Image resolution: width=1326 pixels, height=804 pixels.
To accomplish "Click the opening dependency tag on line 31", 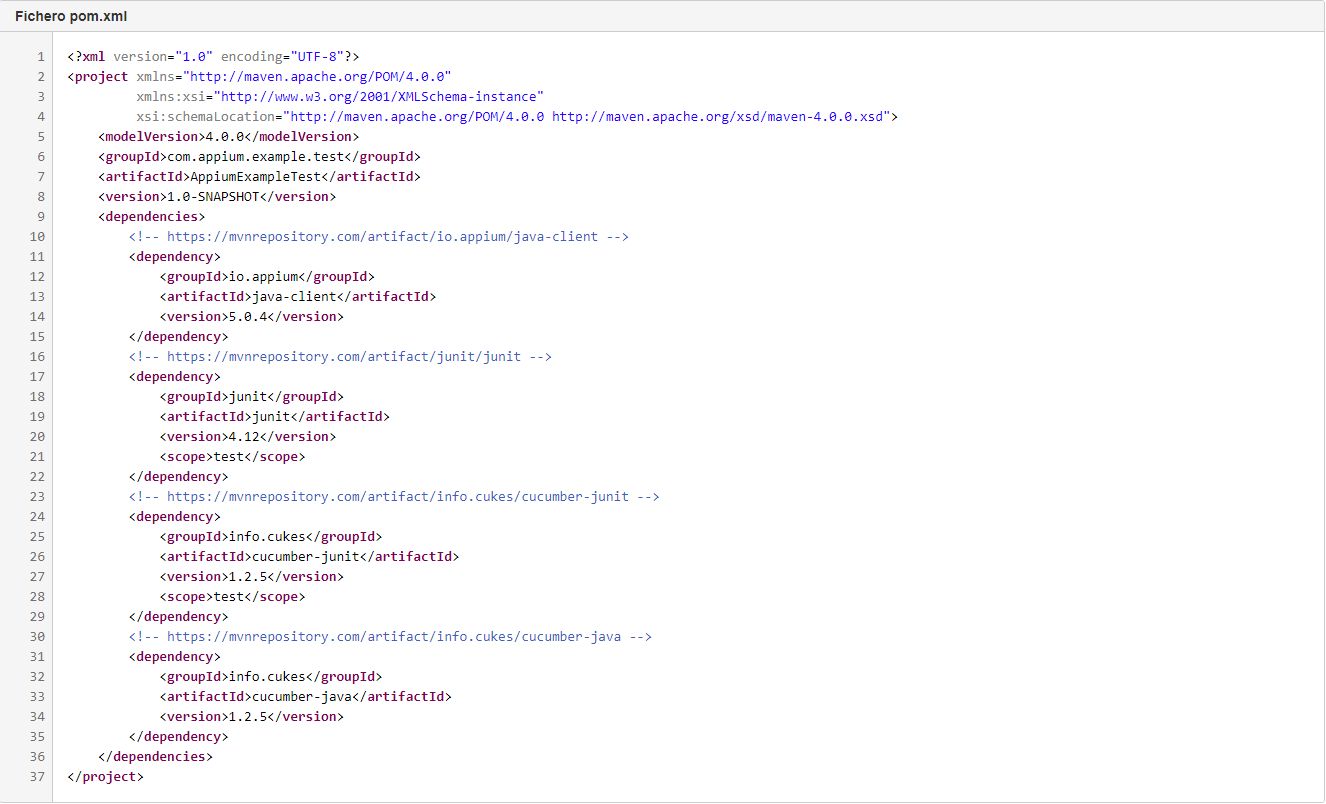I will [x=175, y=656].
